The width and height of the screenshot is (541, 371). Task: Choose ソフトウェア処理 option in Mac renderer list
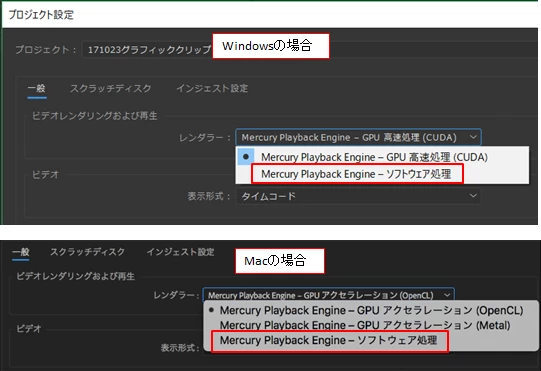point(371,340)
